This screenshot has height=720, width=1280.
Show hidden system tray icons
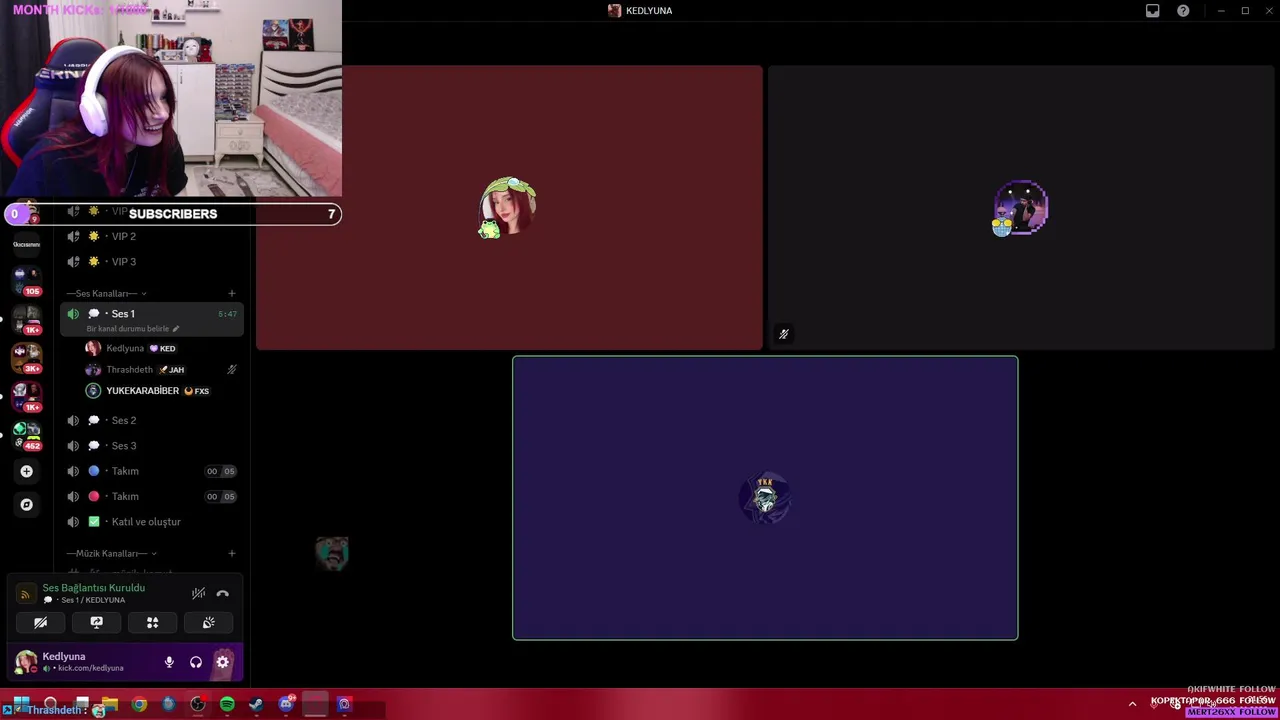tap(1132, 705)
